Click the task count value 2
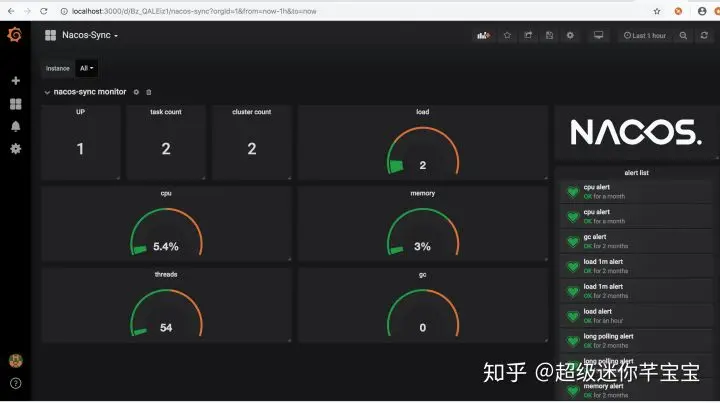This screenshot has width=720, height=403. [166, 149]
